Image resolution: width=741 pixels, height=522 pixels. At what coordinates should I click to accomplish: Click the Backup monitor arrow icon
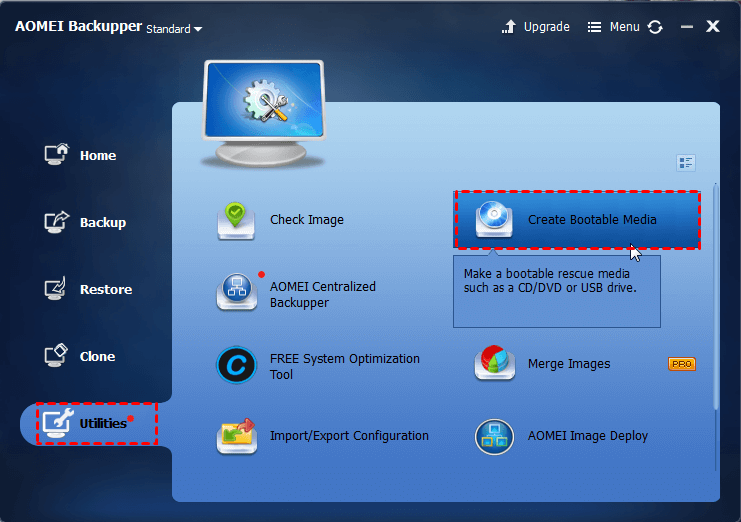[57, 222]
